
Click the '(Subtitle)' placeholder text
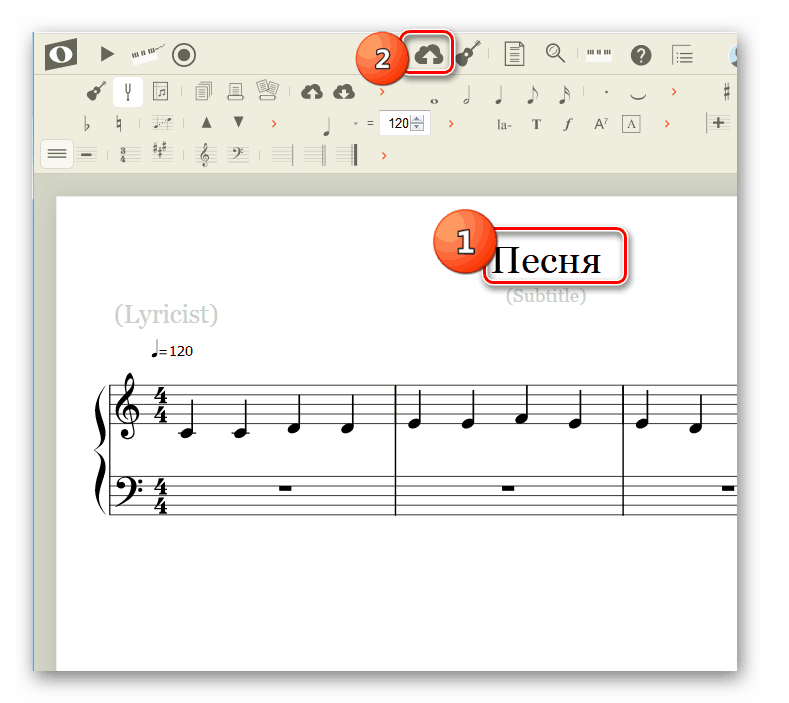pos(546,295)
